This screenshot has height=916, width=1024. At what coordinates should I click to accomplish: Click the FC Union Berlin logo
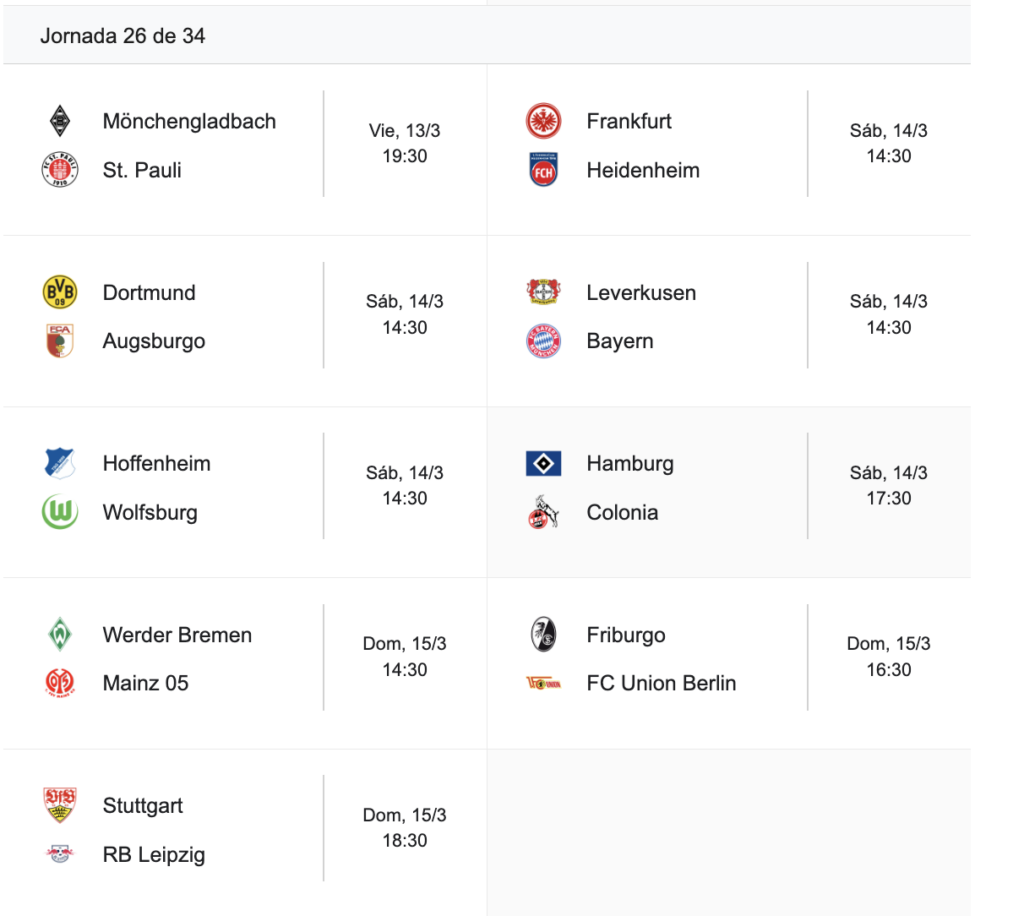pyautogui.click(x=544, y=683)
